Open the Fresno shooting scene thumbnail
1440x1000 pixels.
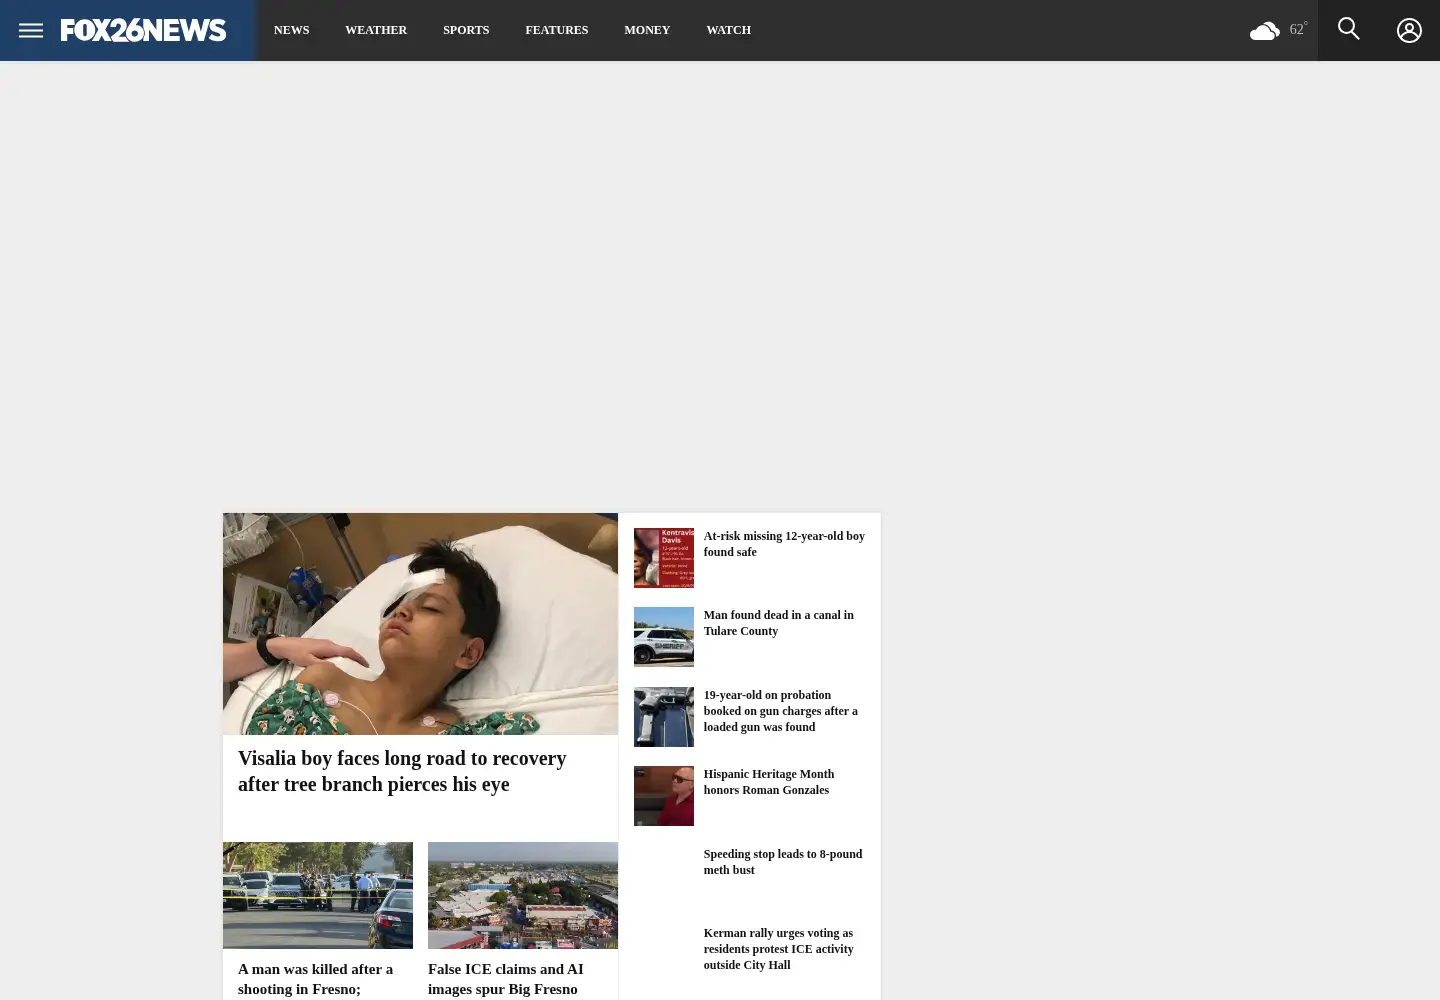click(318, 895)
